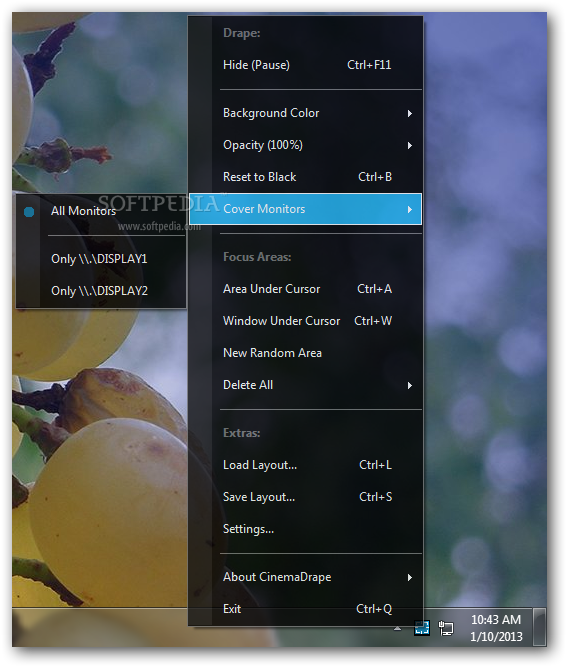
Task: Cover only \\.\DISPLAY2 monitor
Action: coord(101,291)
